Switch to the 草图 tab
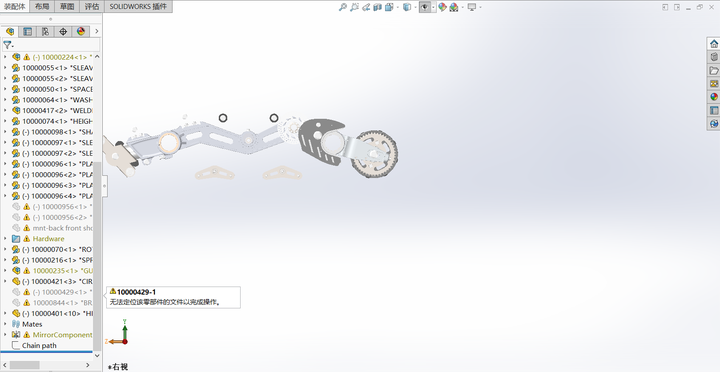Screen dimensions: 720x372 coord(67,6)
